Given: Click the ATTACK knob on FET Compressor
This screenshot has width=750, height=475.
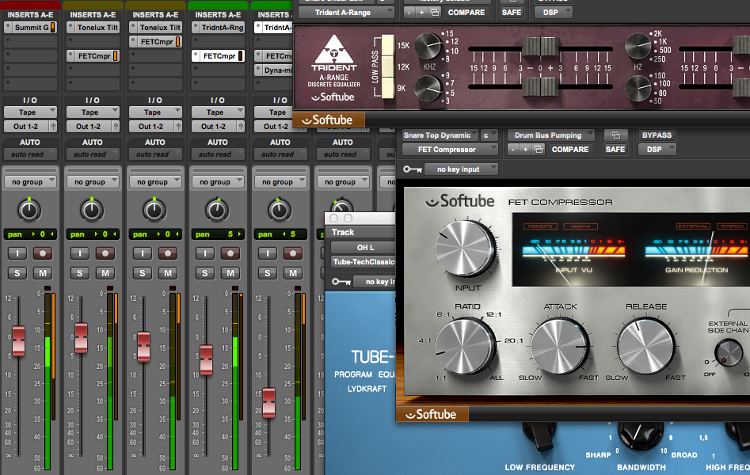Looking at the screenshot, I should [560, 346].
